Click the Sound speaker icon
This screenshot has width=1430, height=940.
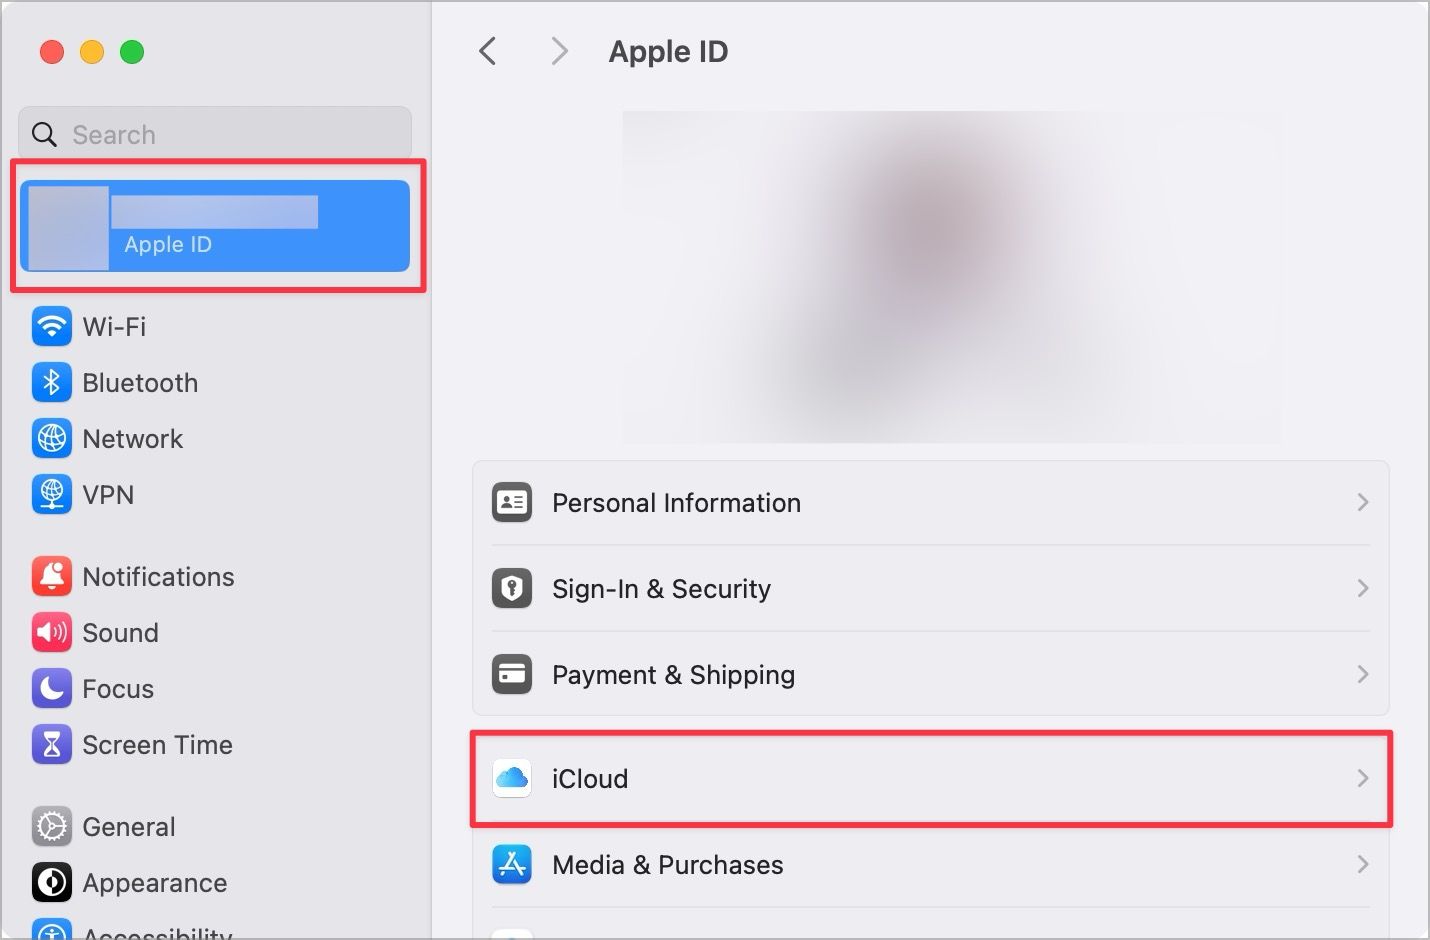point(51,632)
